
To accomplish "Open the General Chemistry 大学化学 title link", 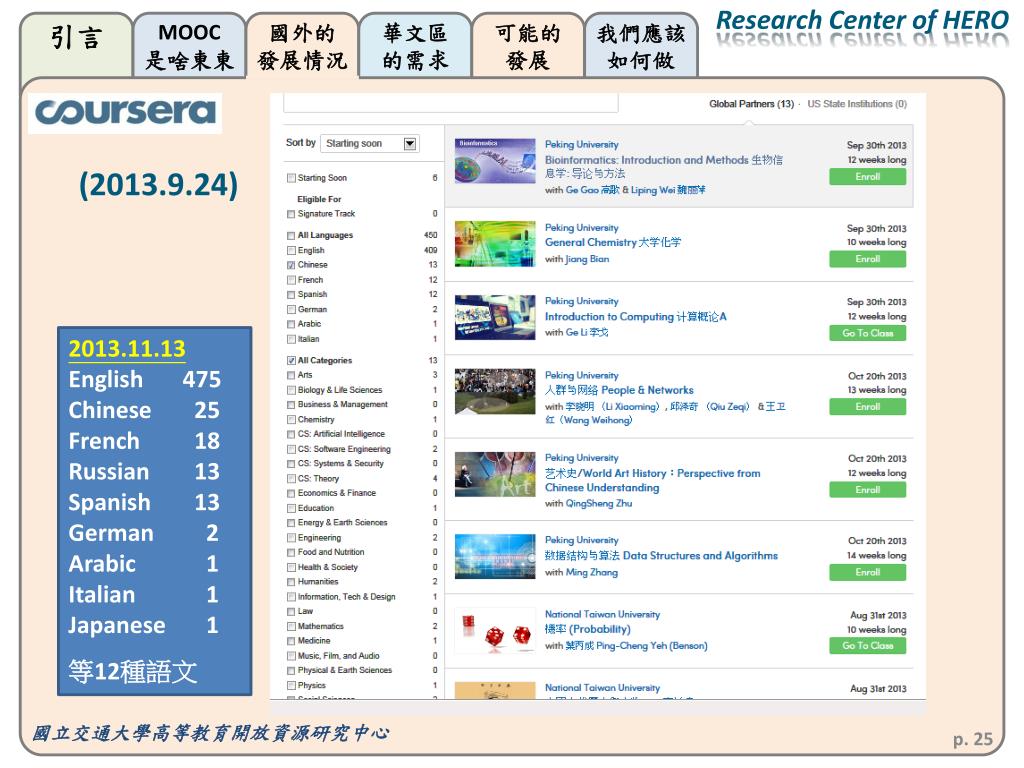I will 613,242.
